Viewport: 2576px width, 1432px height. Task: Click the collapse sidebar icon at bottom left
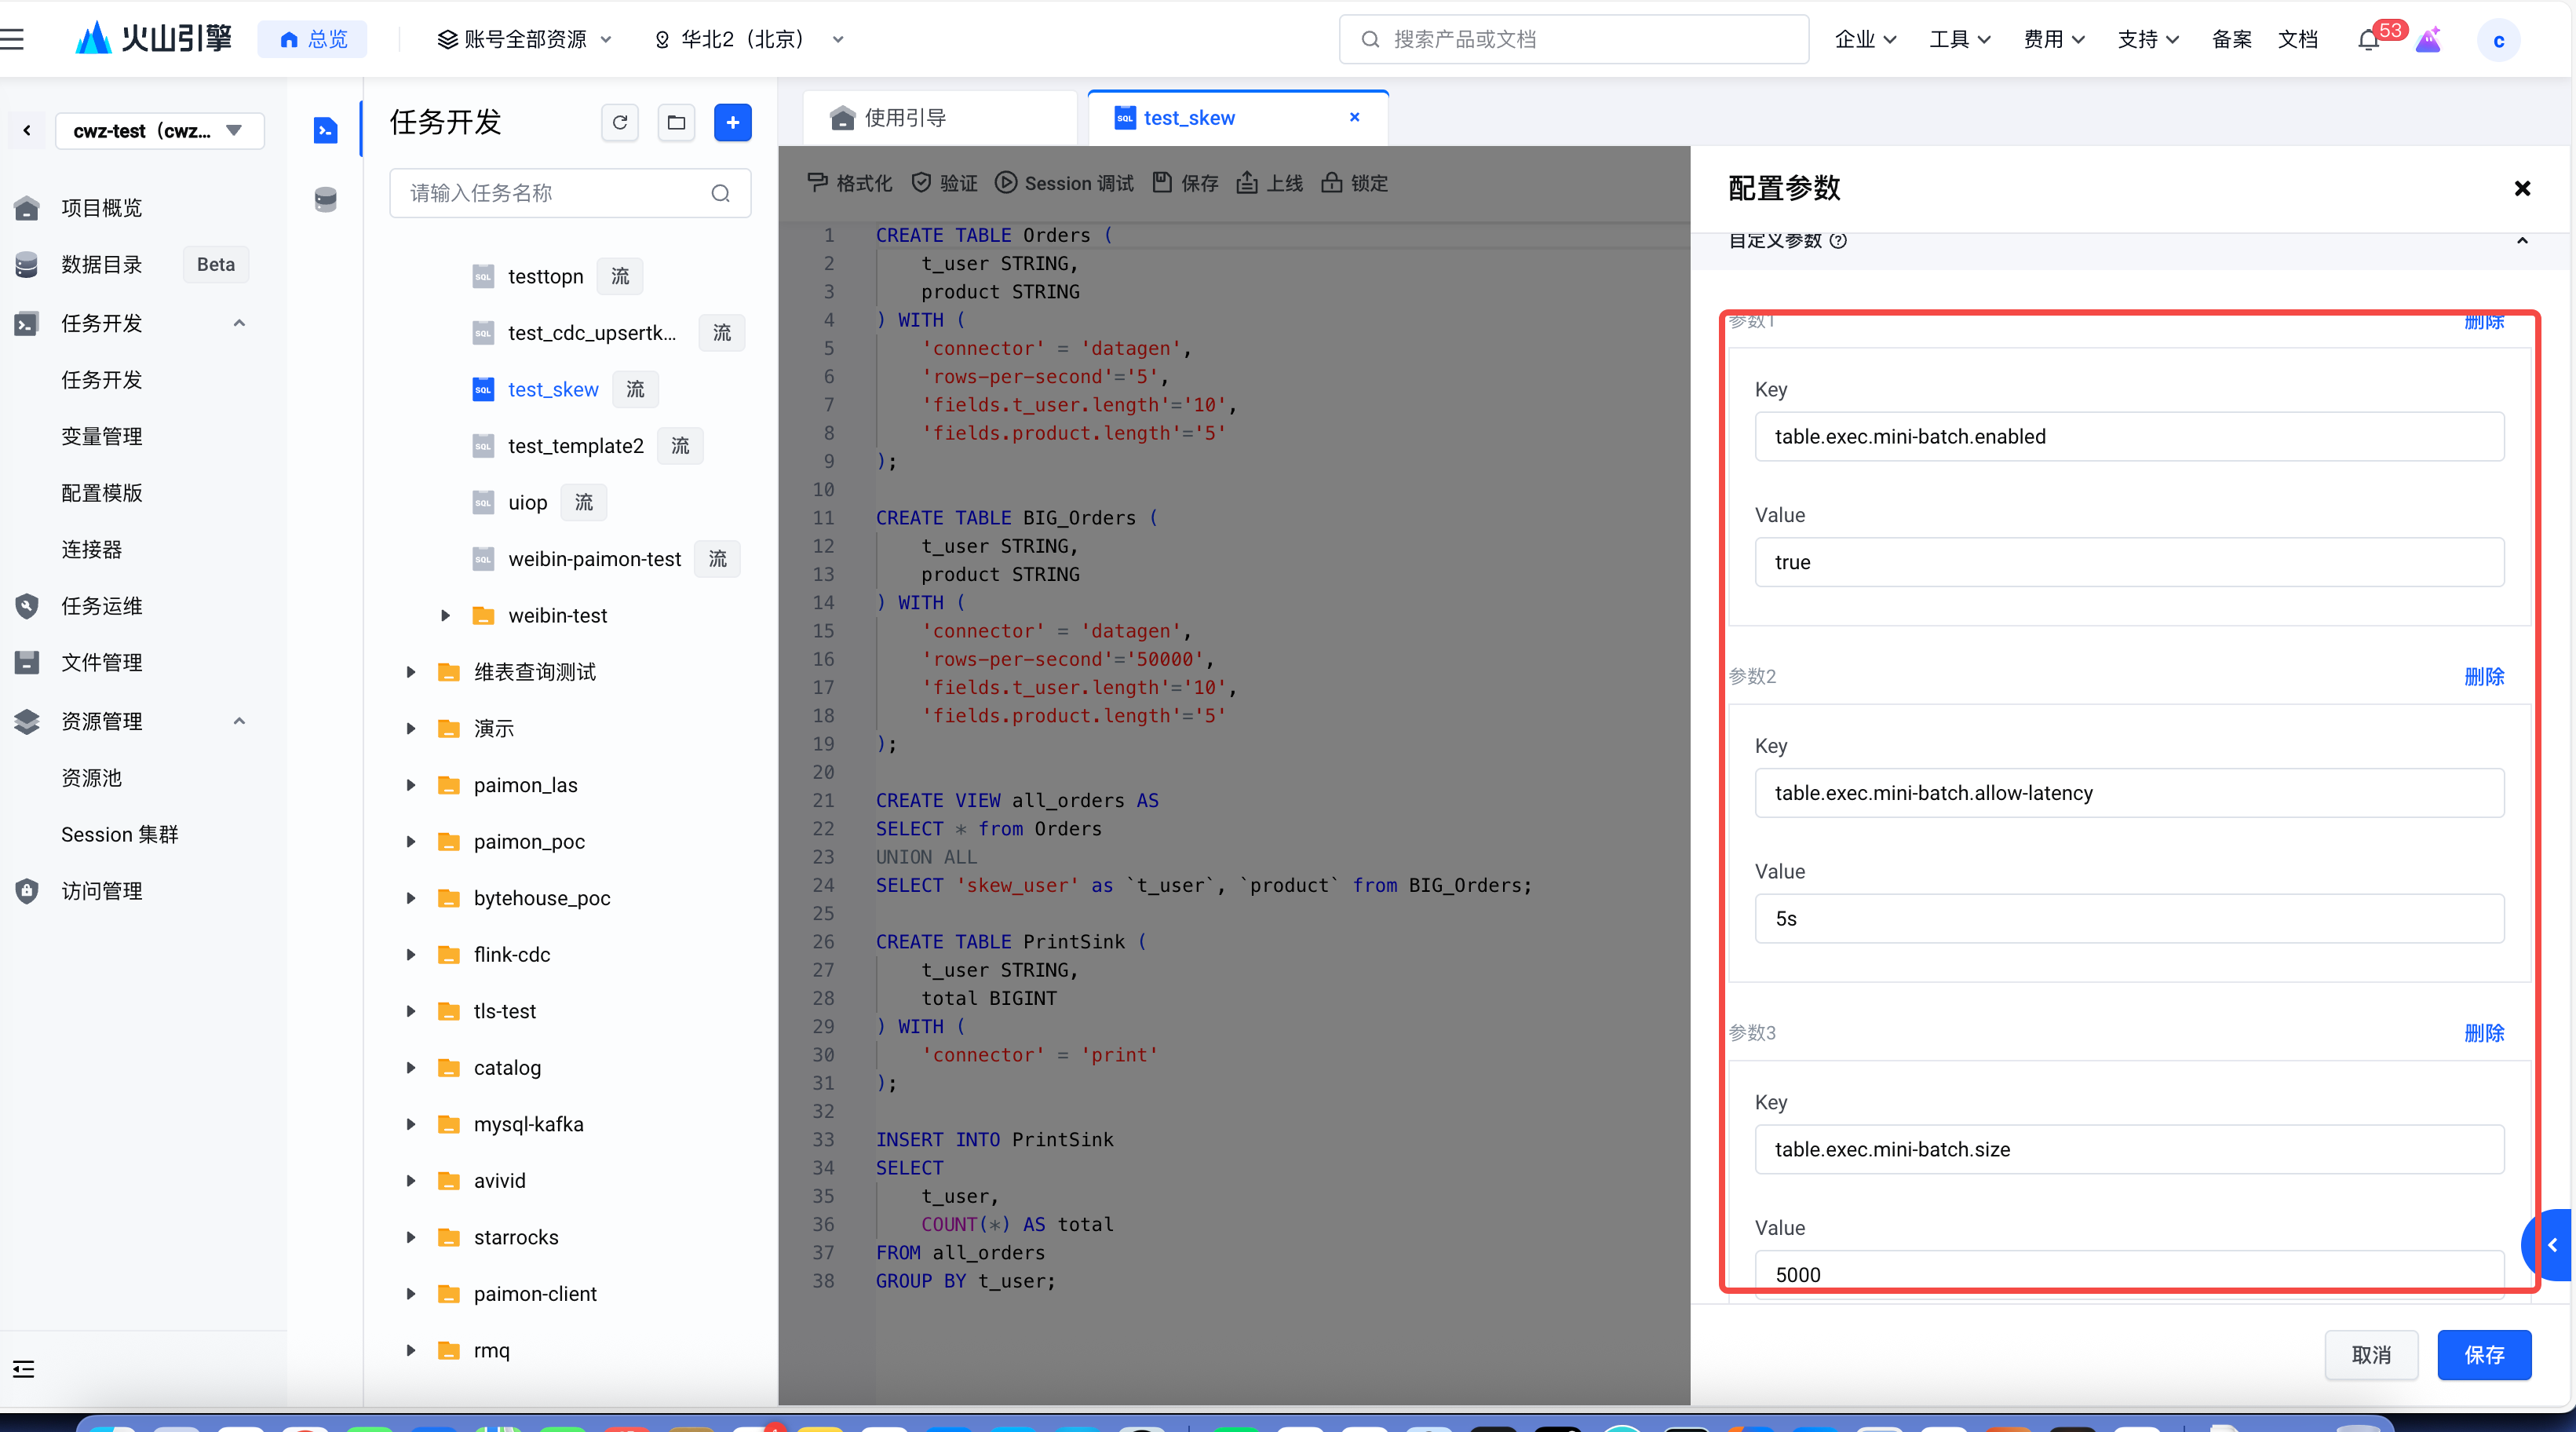pos(23,1369)
